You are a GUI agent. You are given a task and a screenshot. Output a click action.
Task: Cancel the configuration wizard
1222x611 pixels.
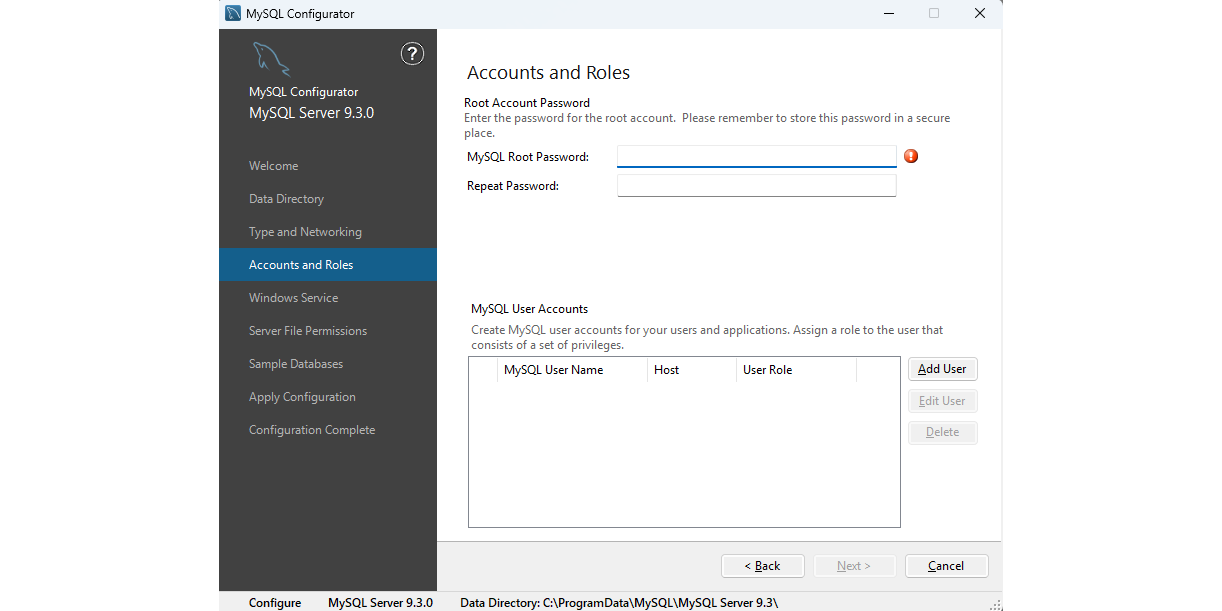click(946, 566)
